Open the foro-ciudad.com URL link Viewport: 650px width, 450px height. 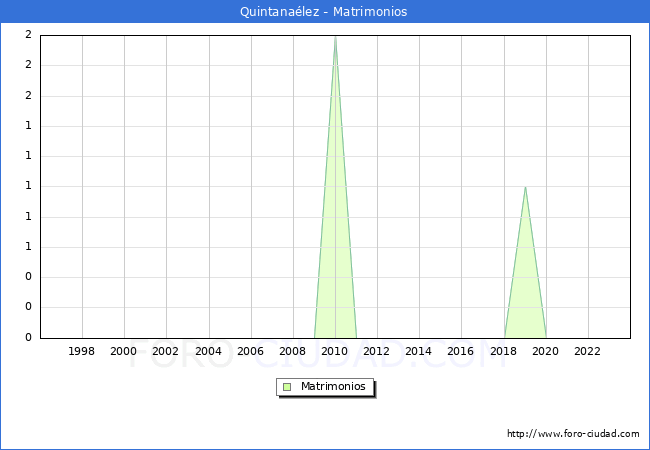click(573, 433)
